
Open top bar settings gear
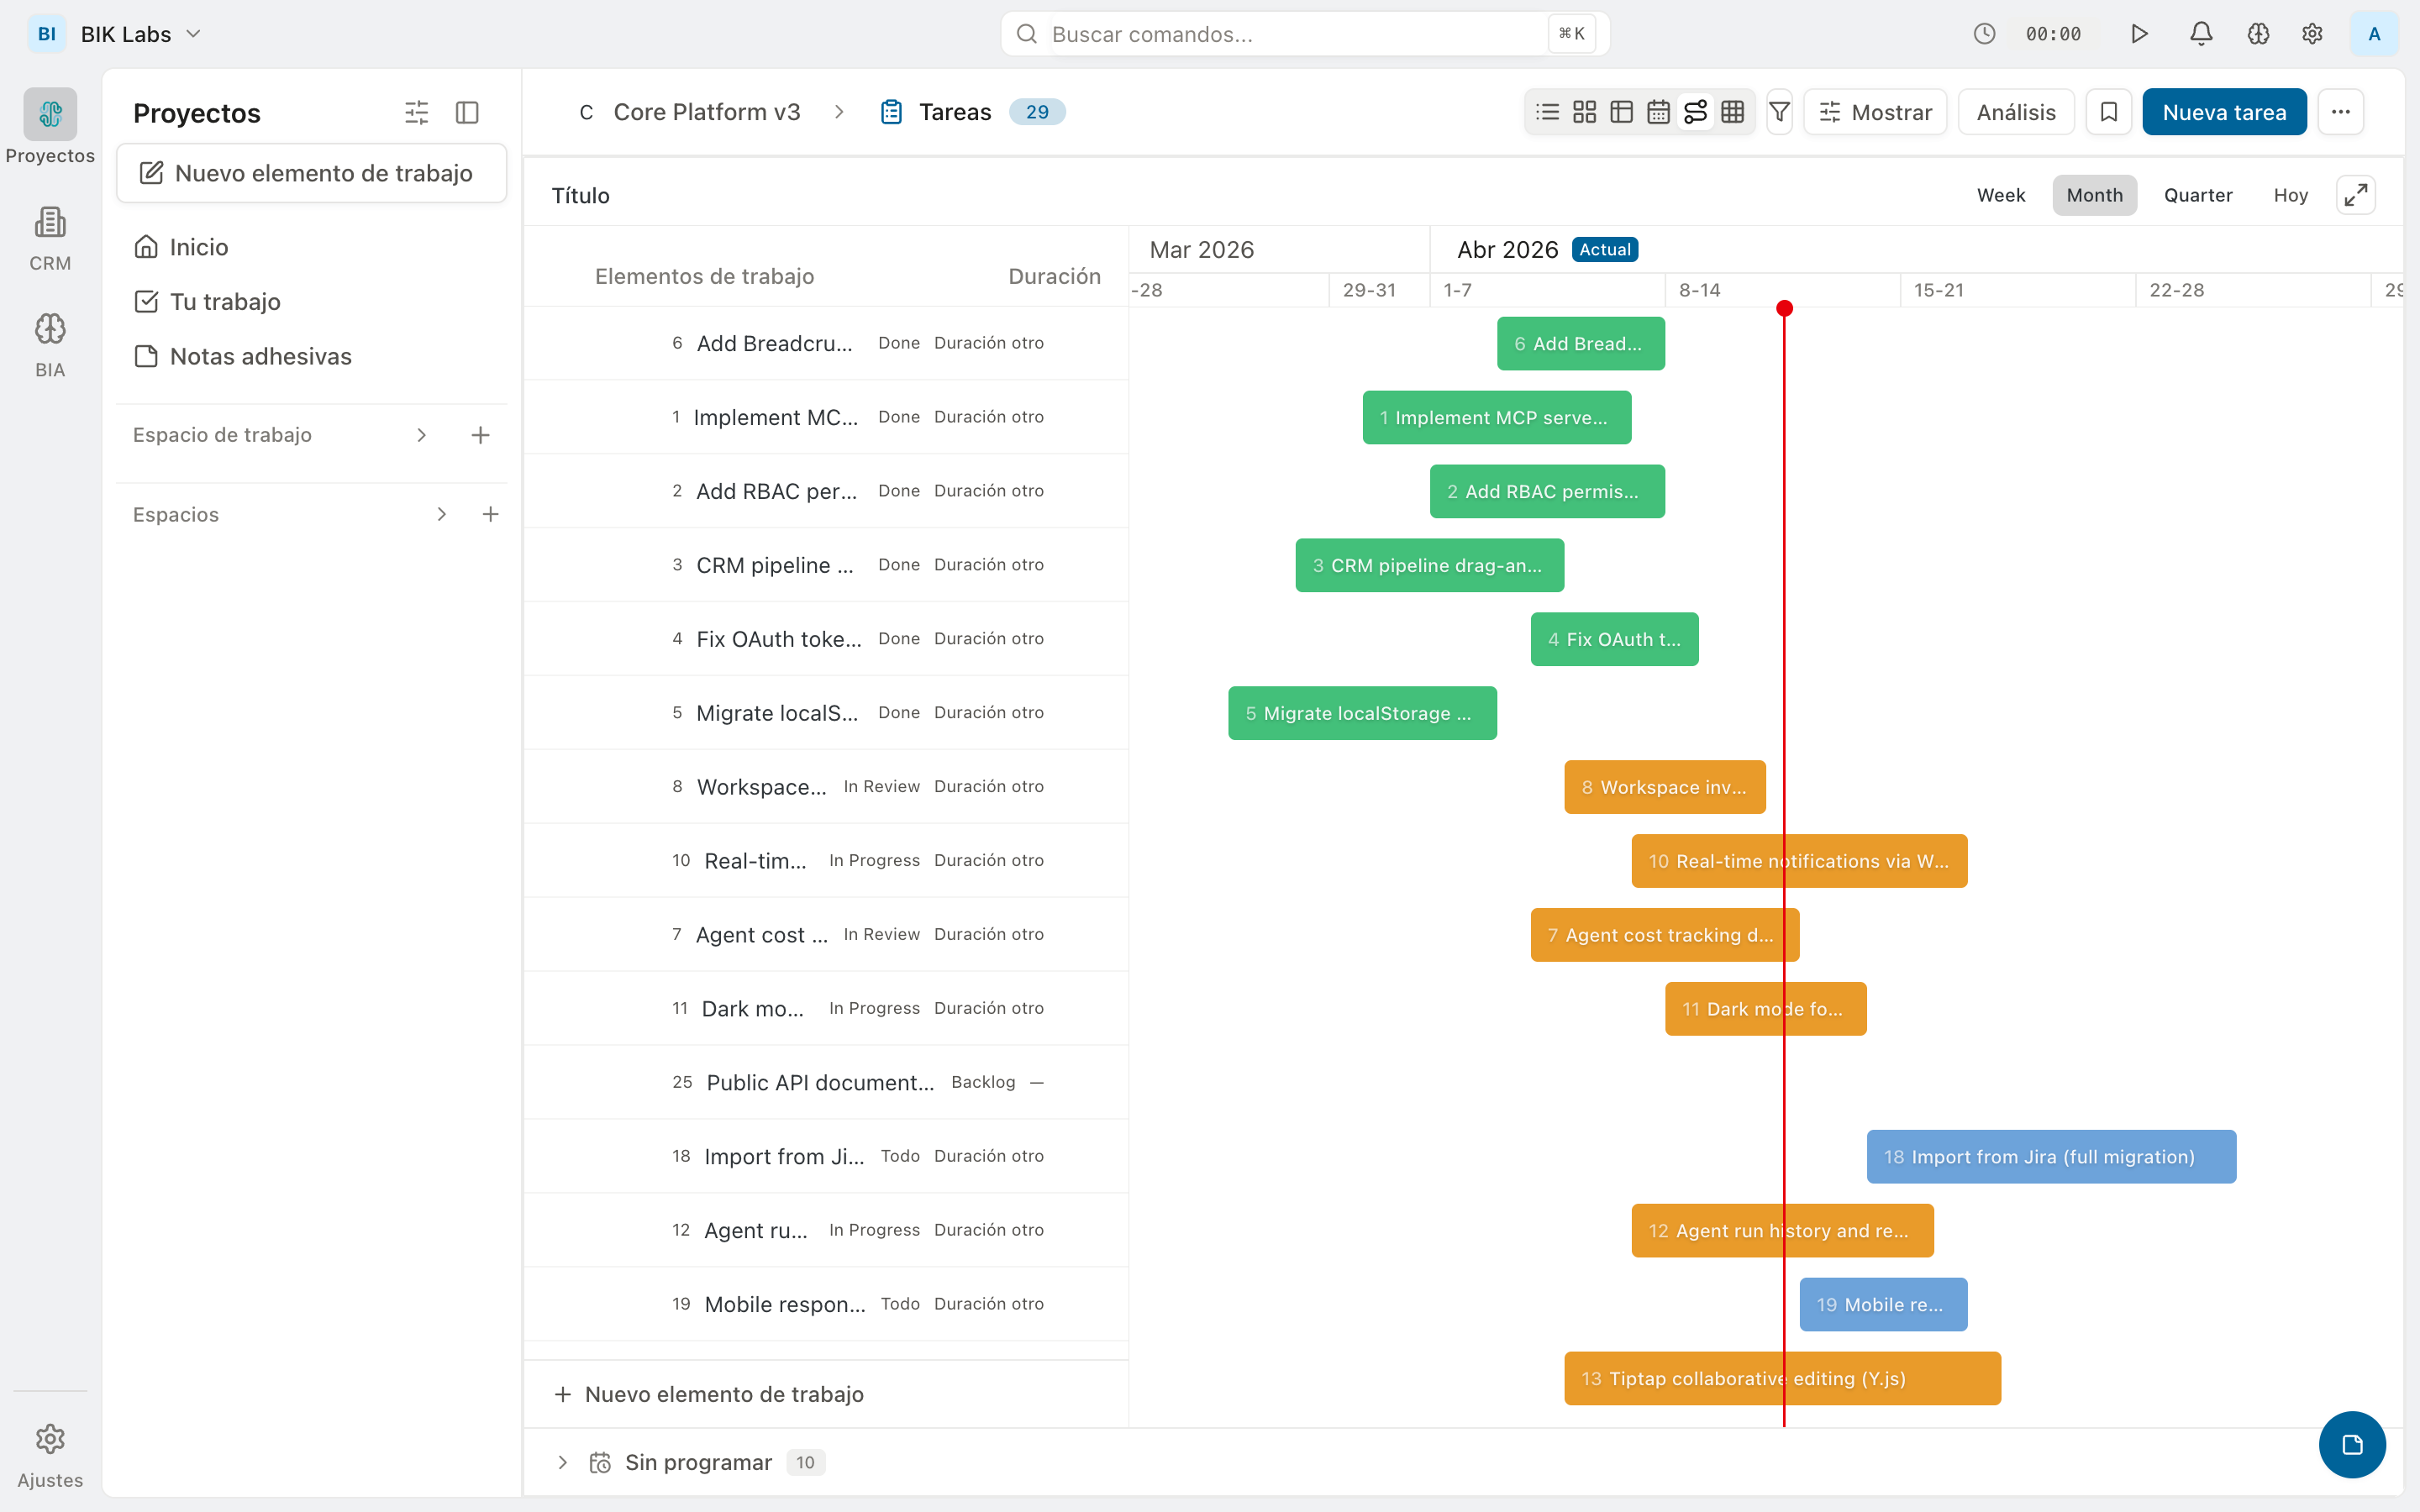(2312, 34)
